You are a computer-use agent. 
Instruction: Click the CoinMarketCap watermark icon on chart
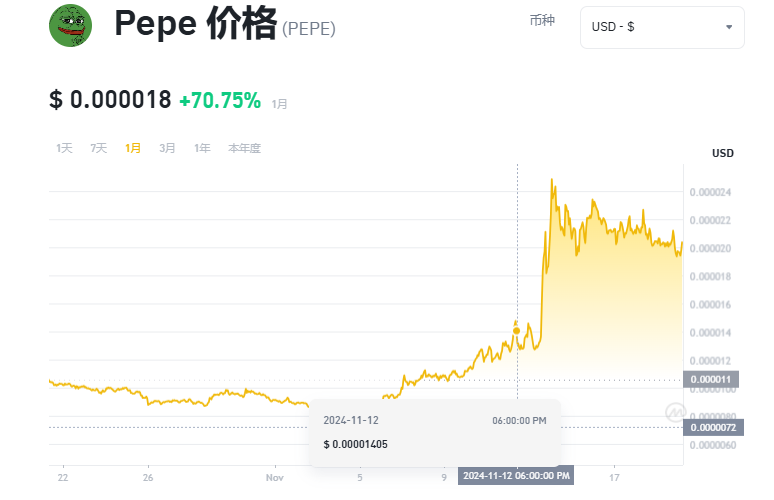674,412
